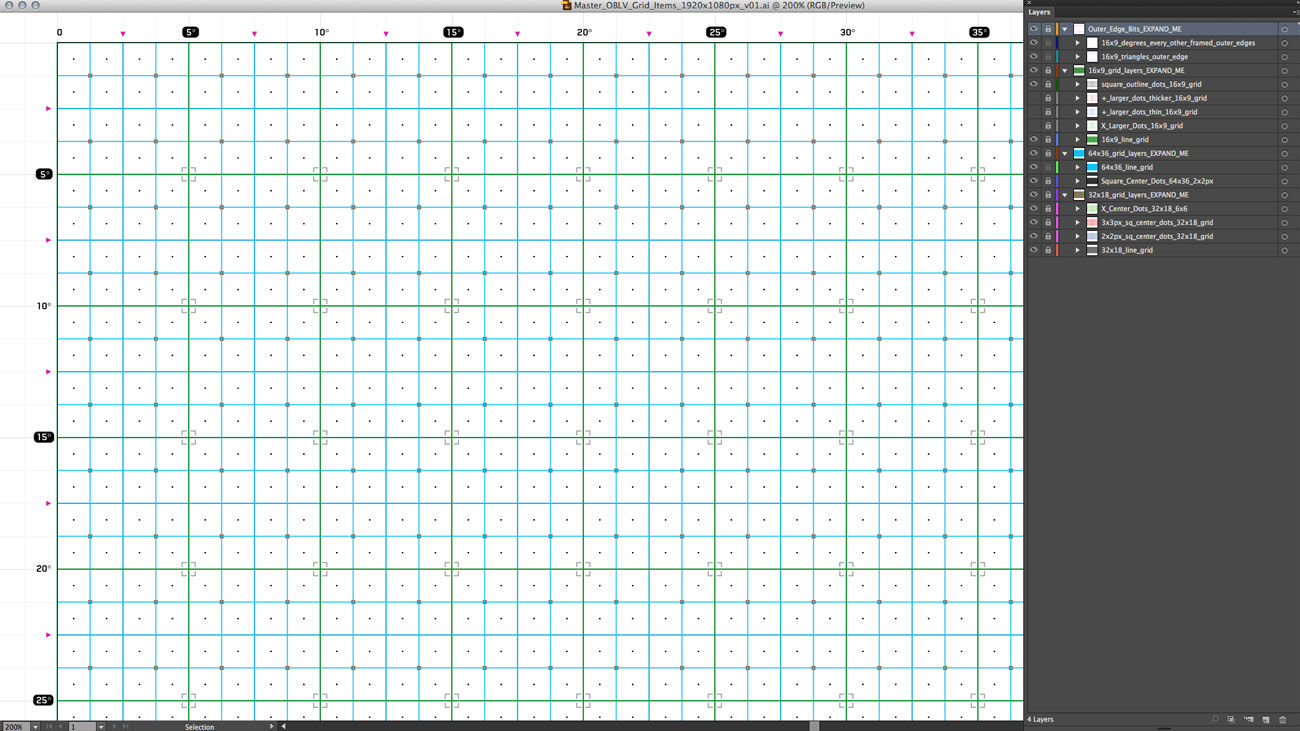Unlock the +_larger_dots_thicker_16x9_grid sublayer
Viewport: 1300px width, 731px height.
(x=1048, y=98)
